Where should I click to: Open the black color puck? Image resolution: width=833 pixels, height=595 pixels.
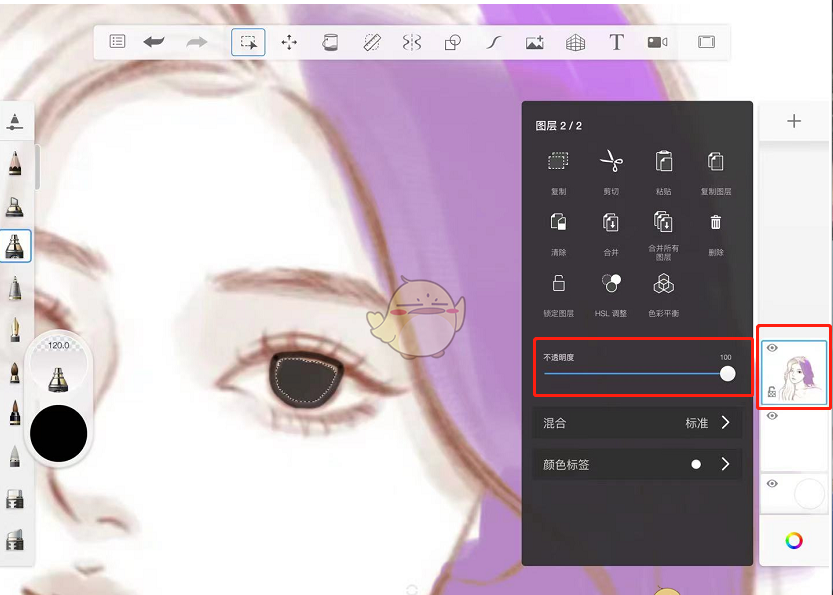(58, 433)
